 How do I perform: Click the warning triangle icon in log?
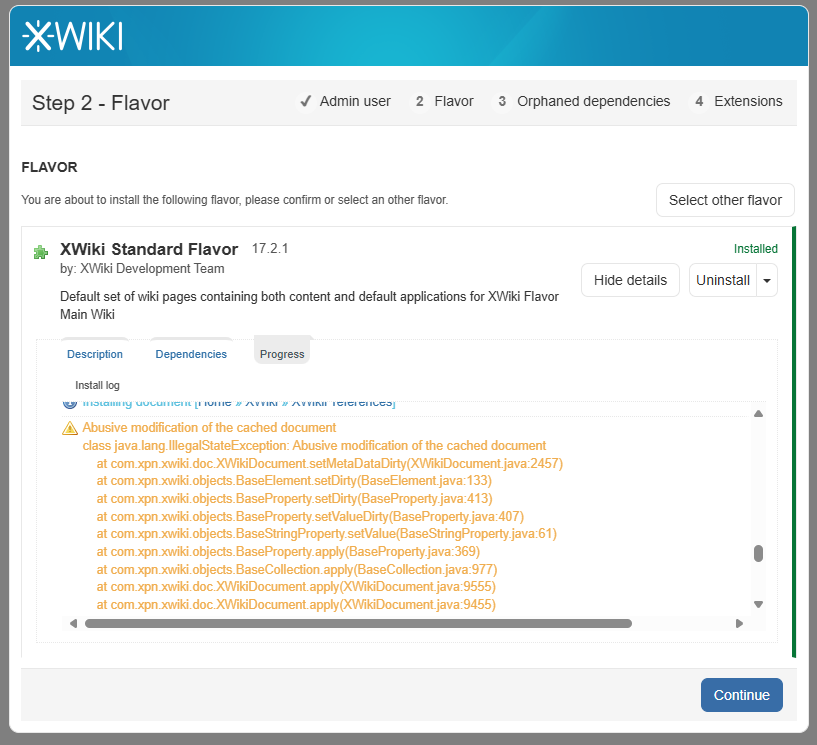tap(70, 428)
